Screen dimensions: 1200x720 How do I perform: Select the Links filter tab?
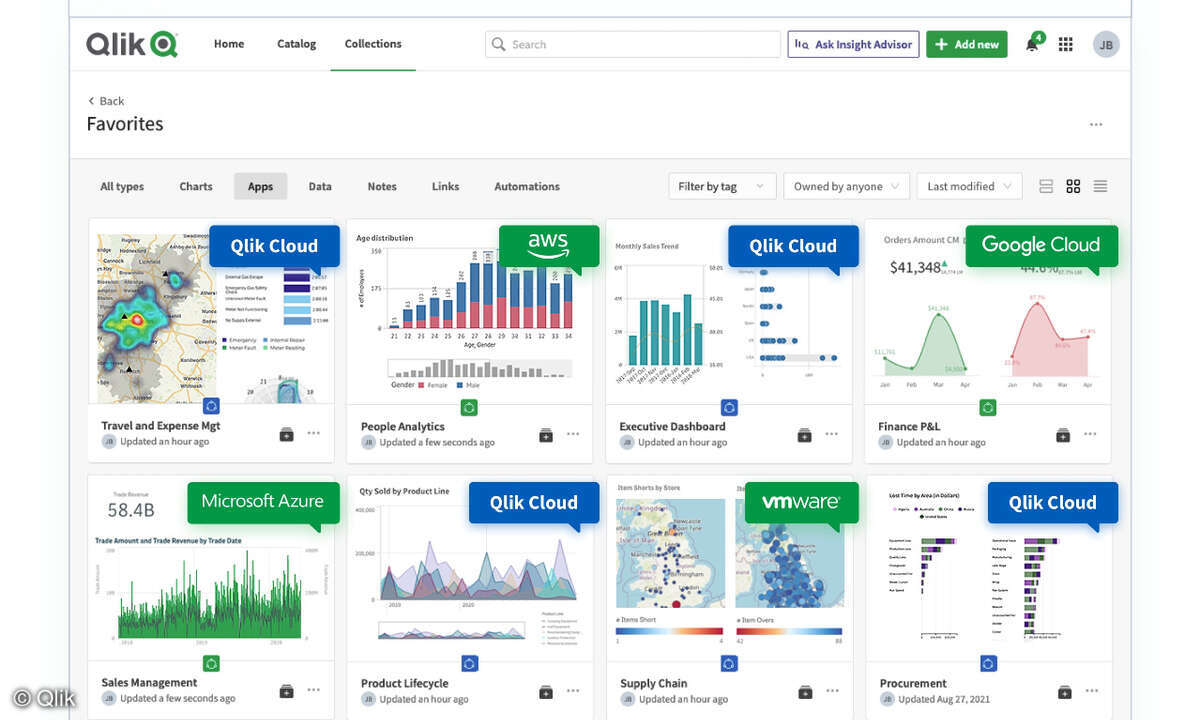coord(446,186)
